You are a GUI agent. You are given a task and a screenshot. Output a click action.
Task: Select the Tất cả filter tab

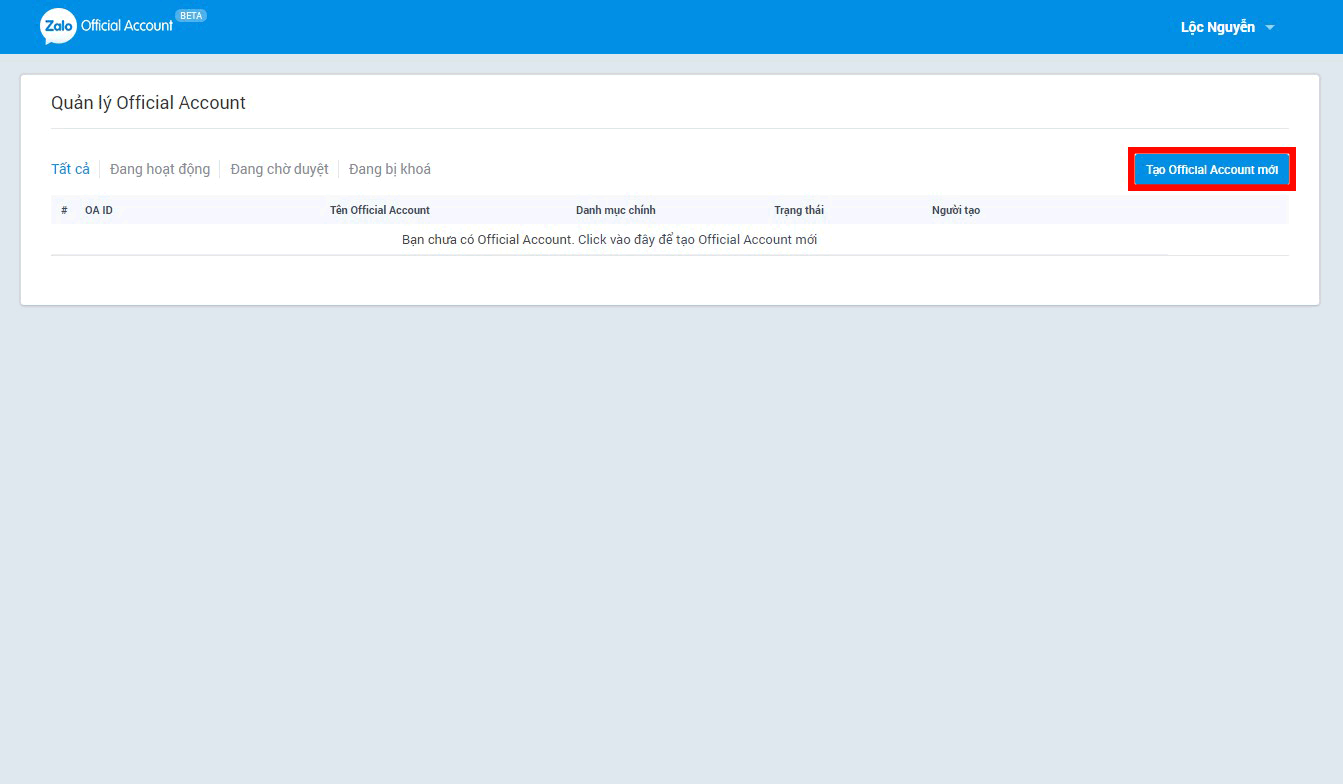70,169
